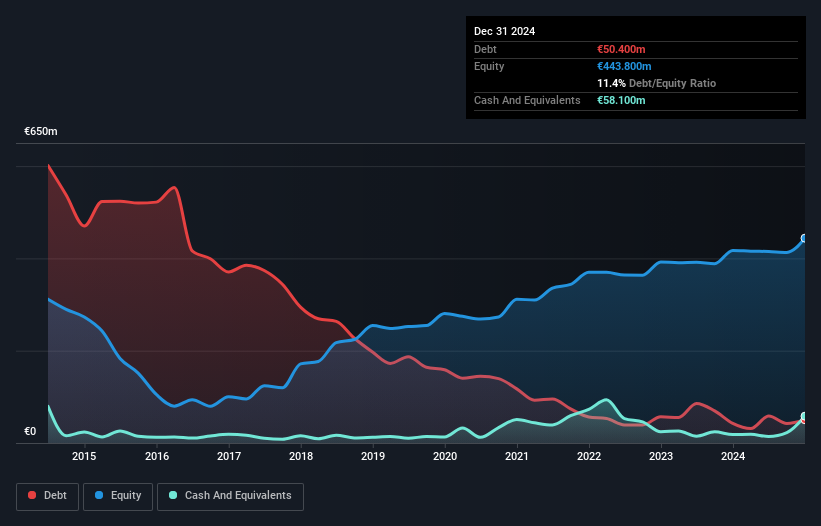Click the €0 y-axis label
Image resolution: width=821 pixels, height=526 pixels.
coord(30,432)
